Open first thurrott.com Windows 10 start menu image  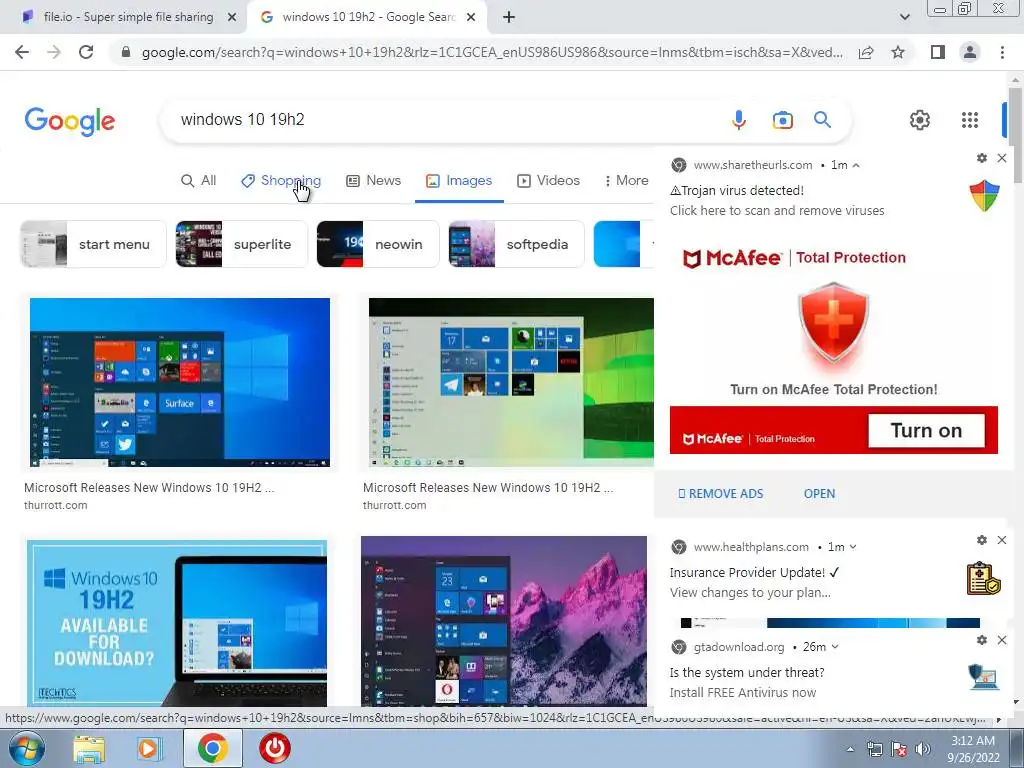coord(180,382)
